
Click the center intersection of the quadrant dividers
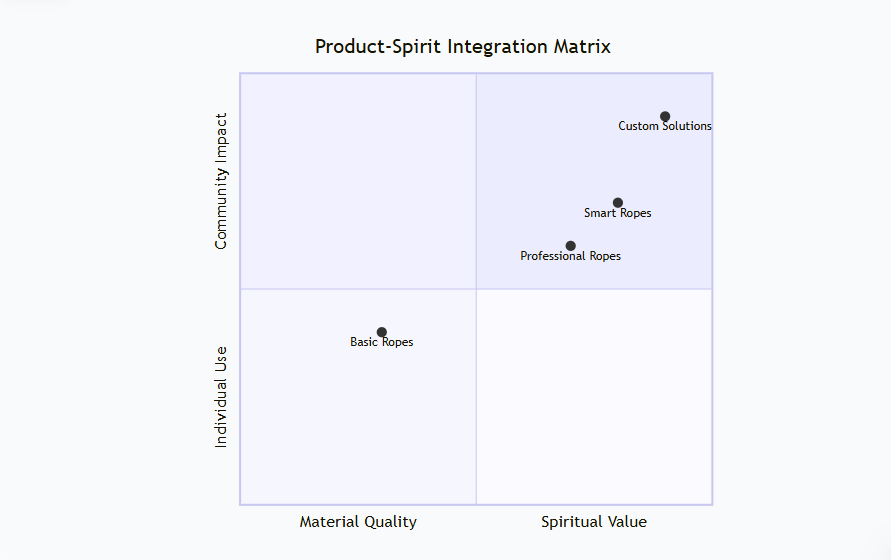[x=476, y=289]
